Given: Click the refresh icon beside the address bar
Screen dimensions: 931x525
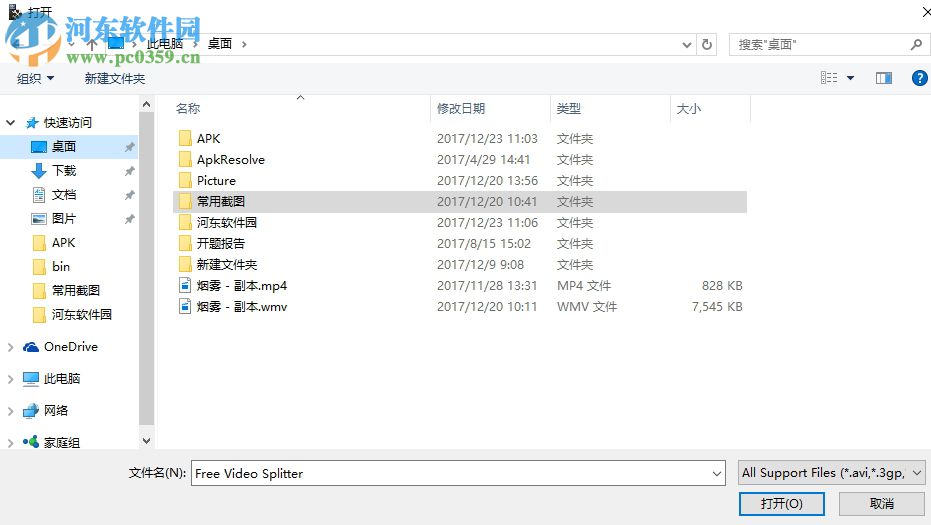Looking at the screenshot, I should coord(707,45).
